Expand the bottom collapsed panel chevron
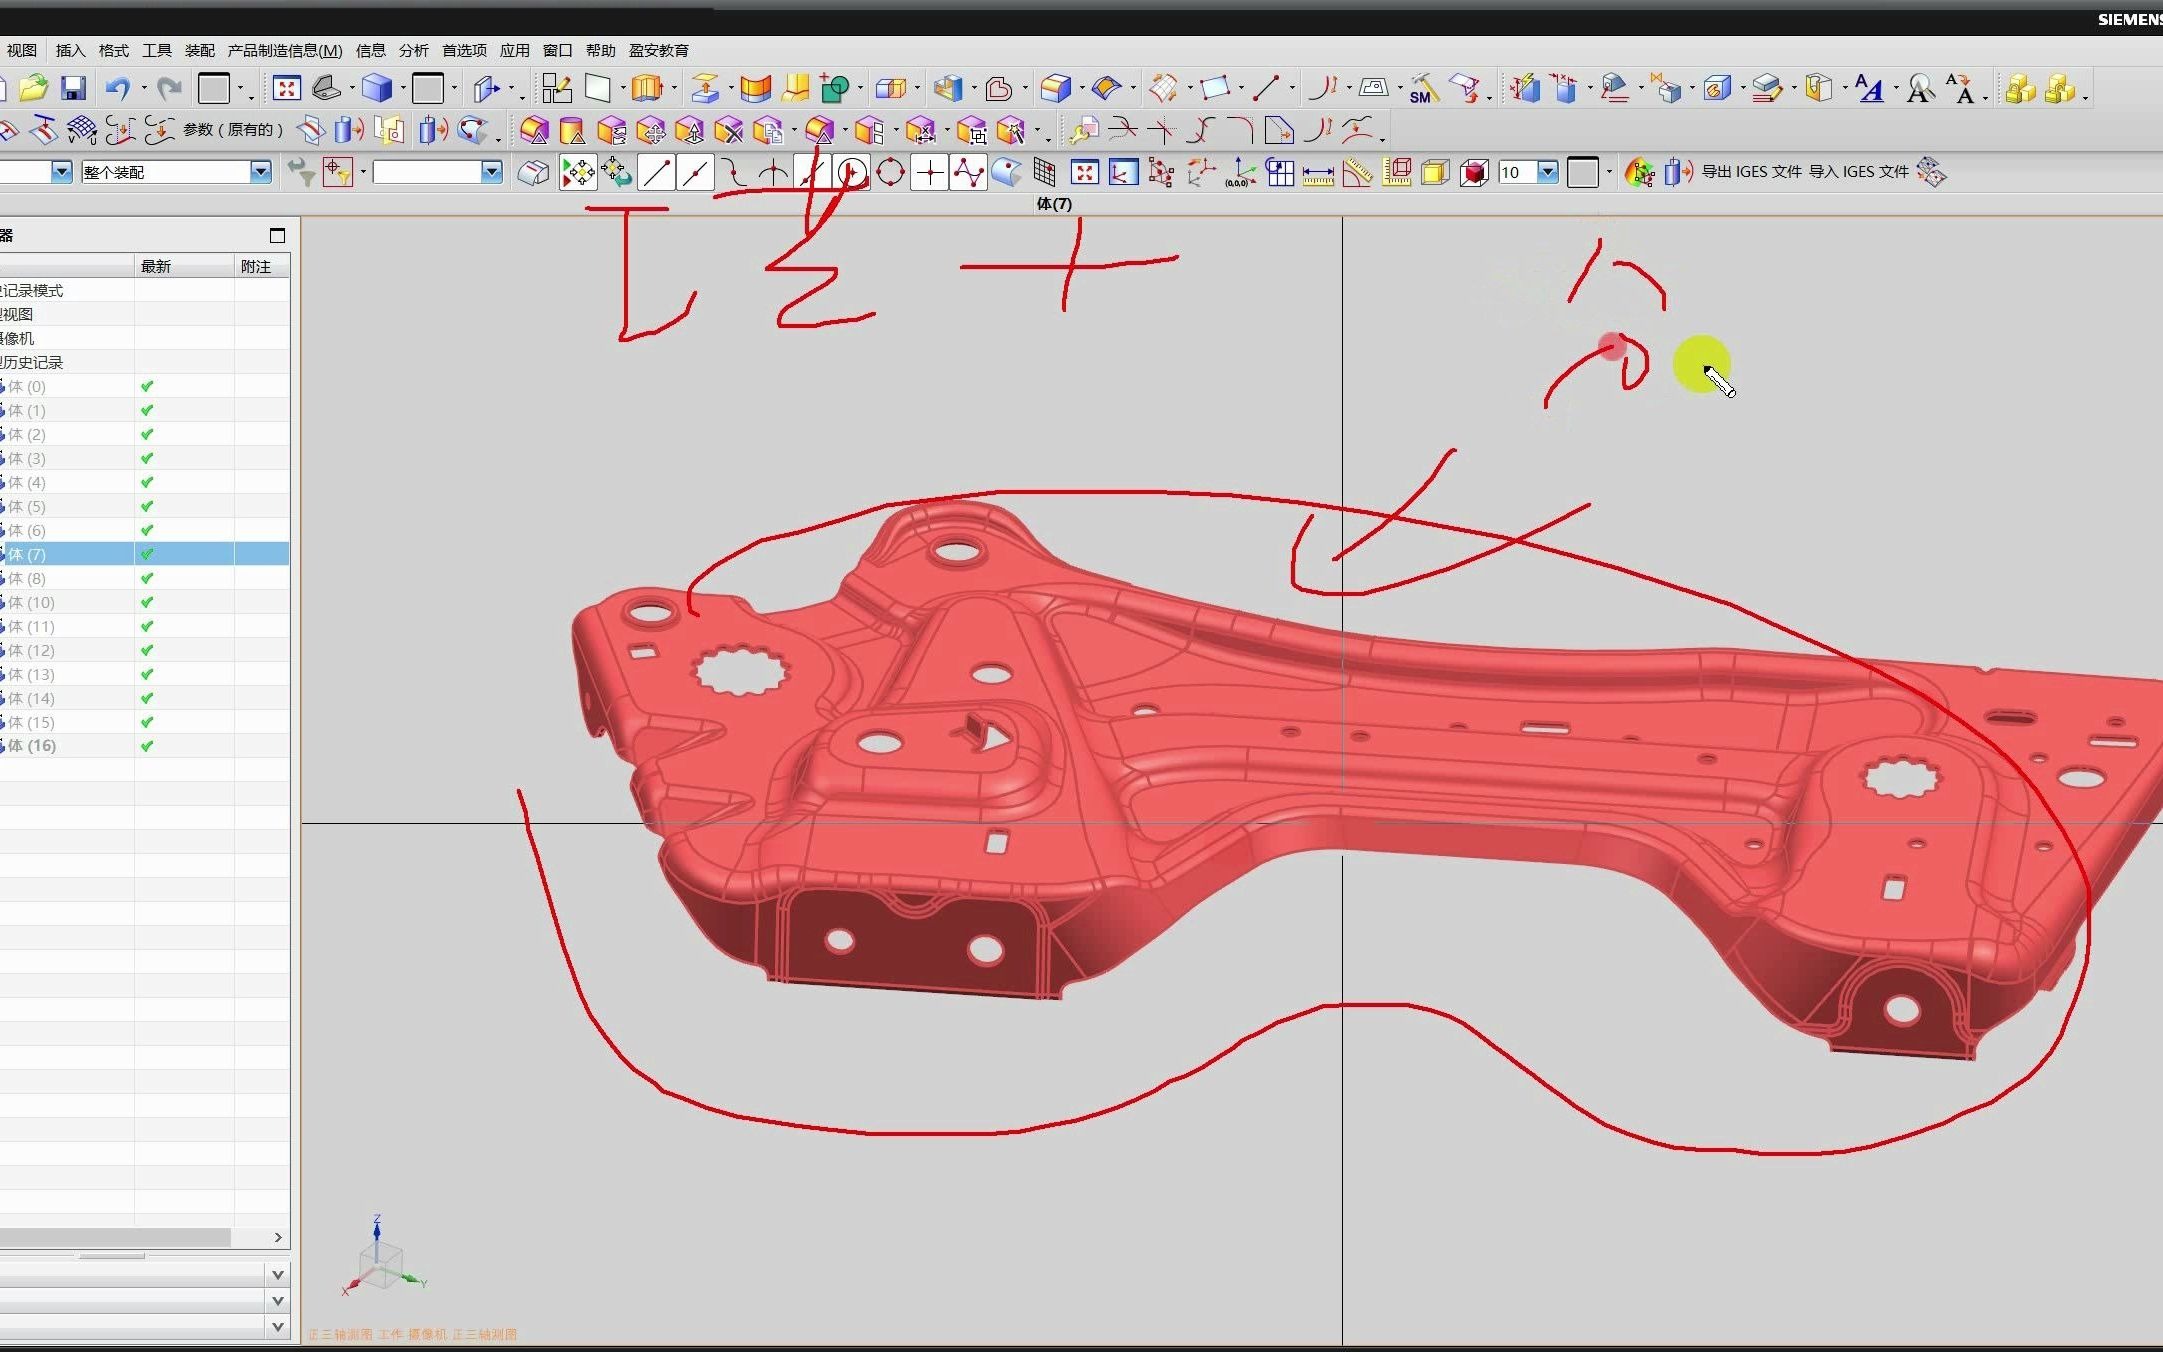The height and width of the screenshot is (1352, 2163). [278, 1326]
